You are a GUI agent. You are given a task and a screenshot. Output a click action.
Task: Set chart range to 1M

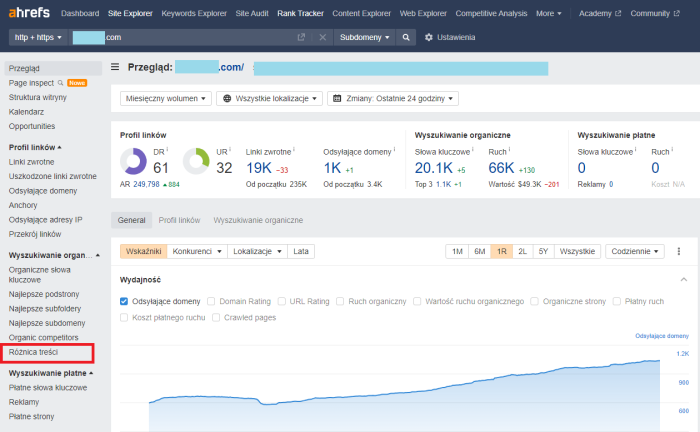457,252
